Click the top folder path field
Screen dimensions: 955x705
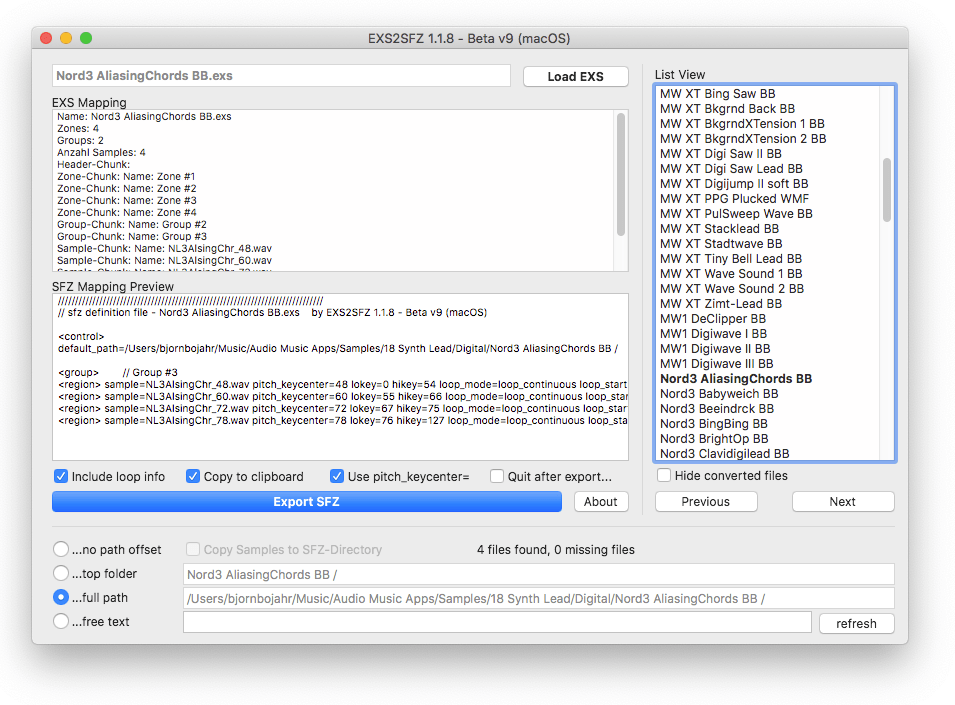538,574
